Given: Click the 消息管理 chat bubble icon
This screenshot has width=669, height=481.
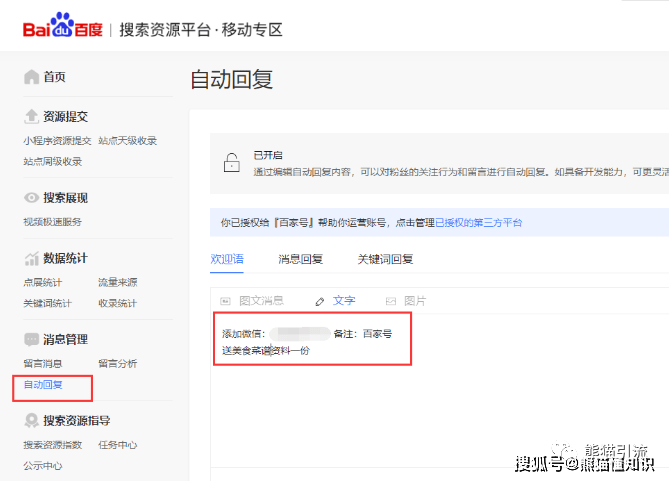Looking at the screenshot, I should (32, 339).
